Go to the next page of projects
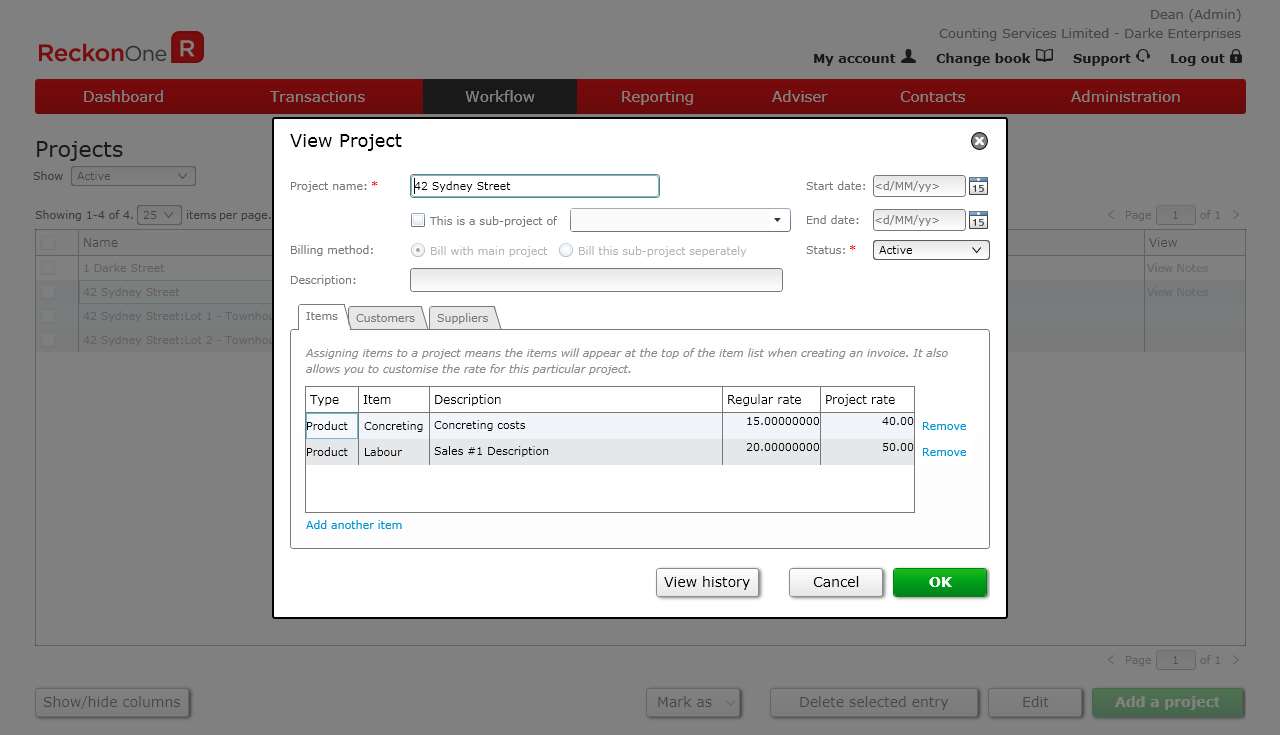This screenshot has width=1280, height=735. coord(1236,213)
